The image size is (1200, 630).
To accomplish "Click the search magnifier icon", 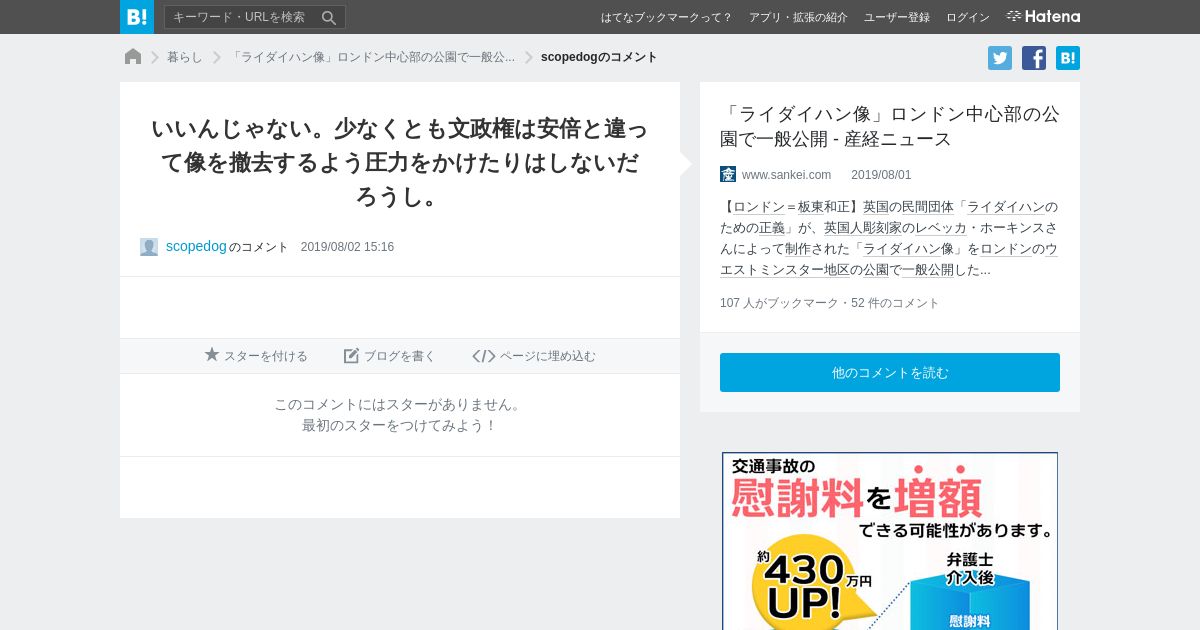I will click(x=329, y=17).
